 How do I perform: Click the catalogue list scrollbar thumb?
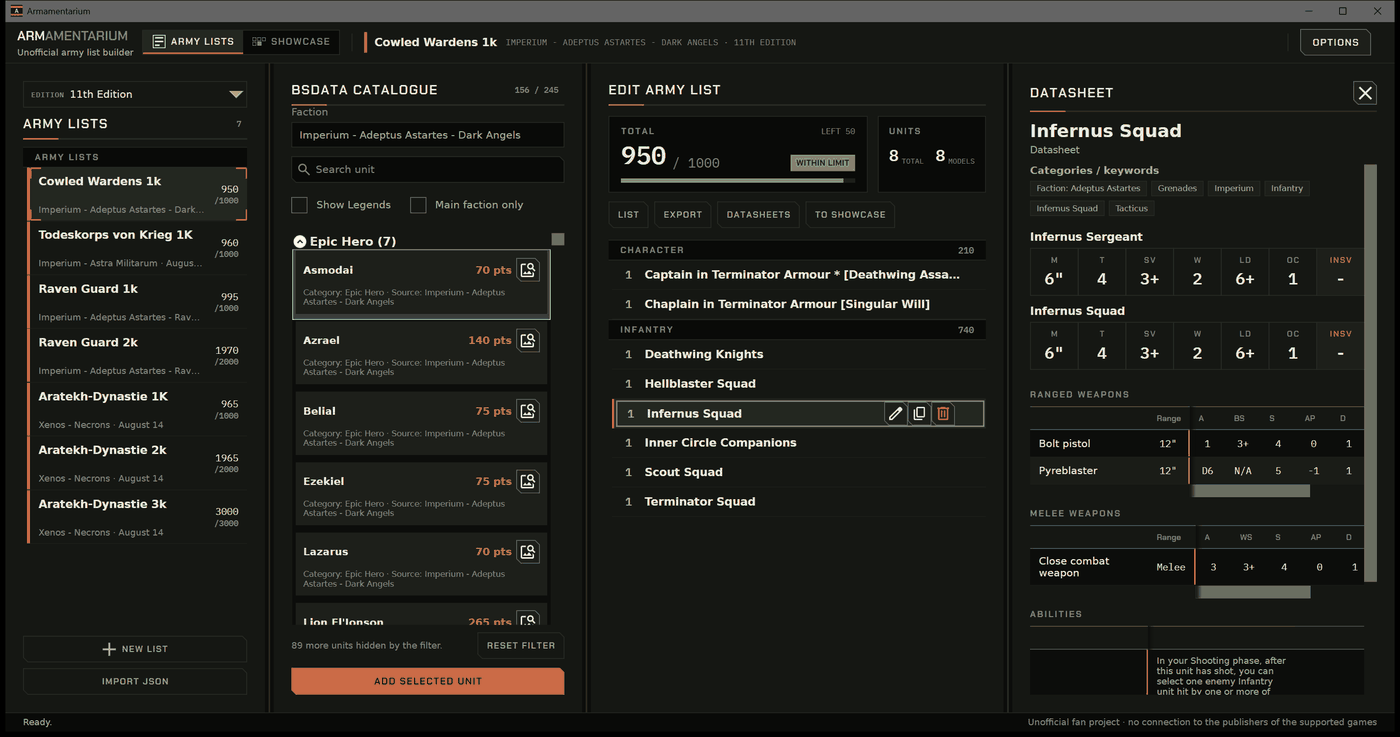tap(558, 239)
